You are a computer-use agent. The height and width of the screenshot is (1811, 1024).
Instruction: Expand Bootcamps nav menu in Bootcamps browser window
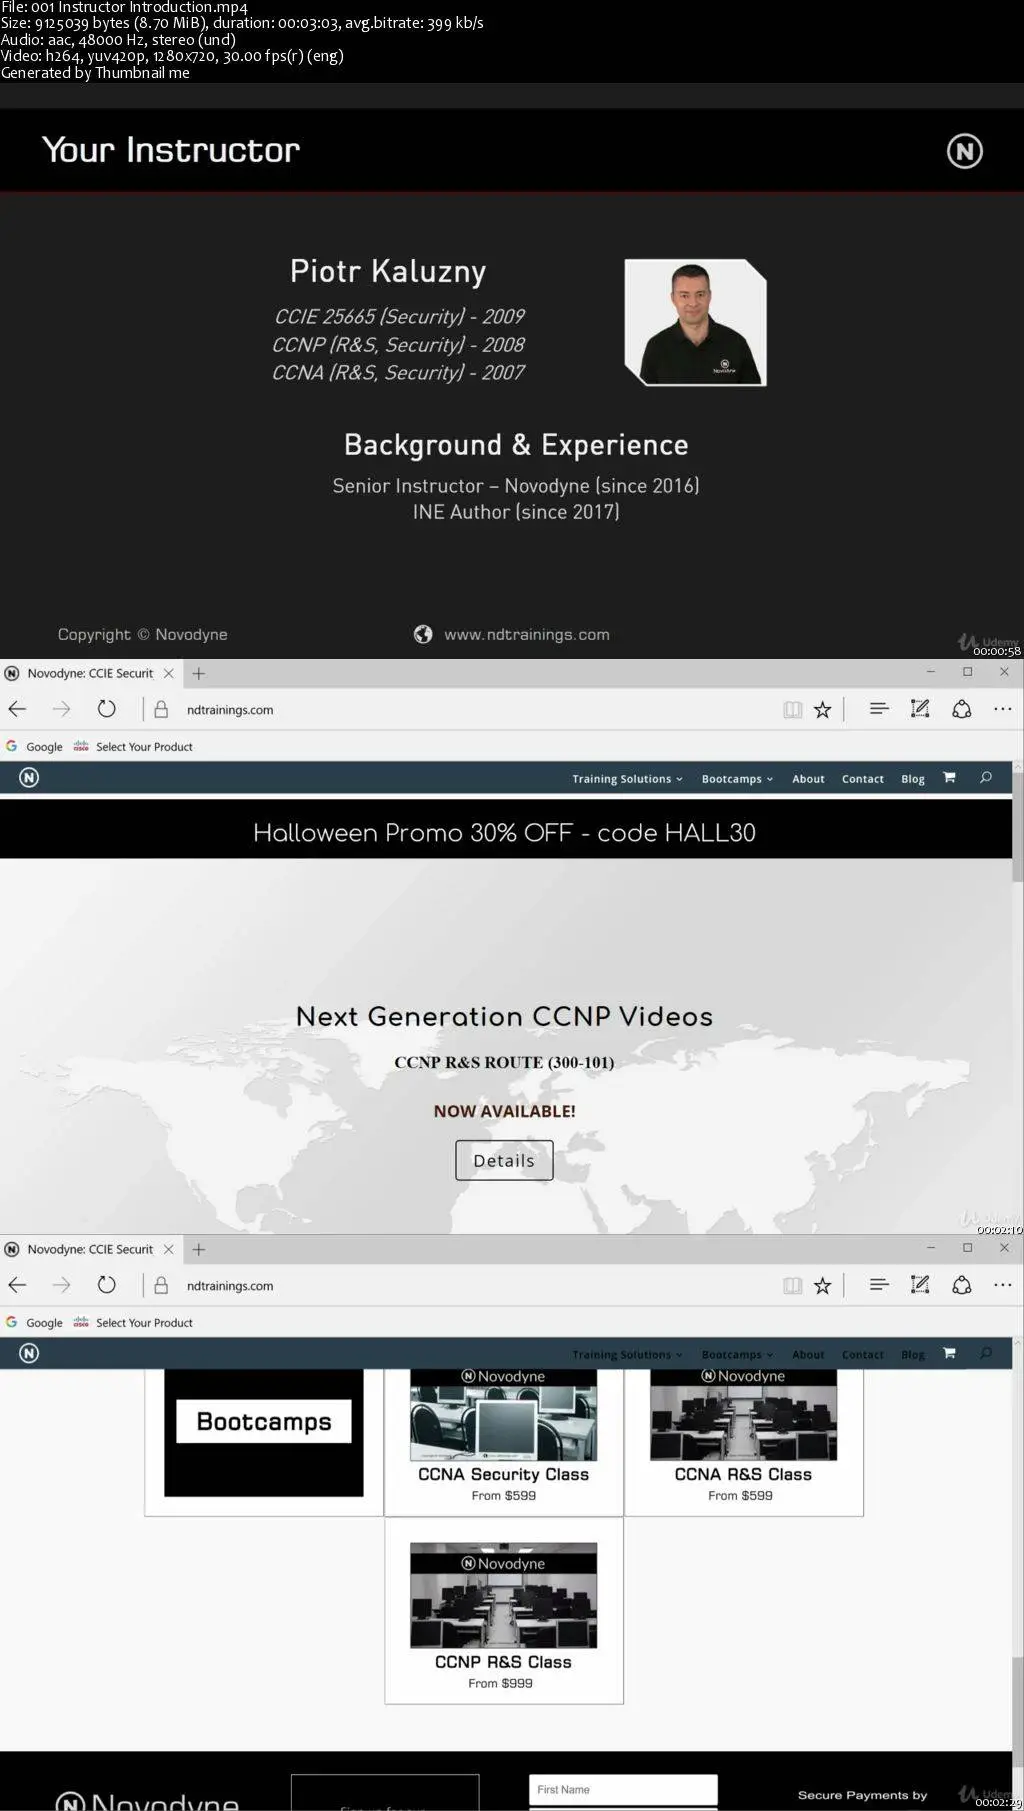click(x=737, y=1355)
